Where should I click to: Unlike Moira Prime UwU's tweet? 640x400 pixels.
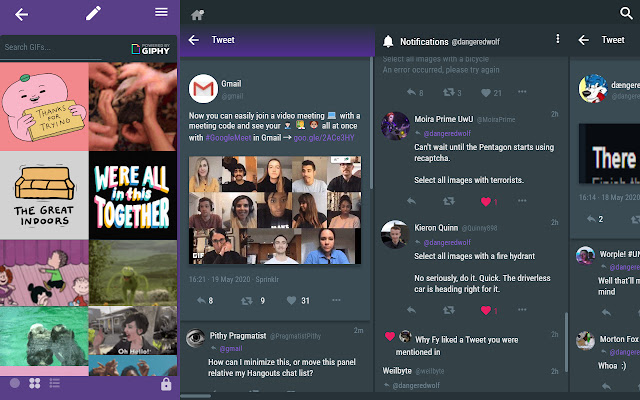[485, 202]
